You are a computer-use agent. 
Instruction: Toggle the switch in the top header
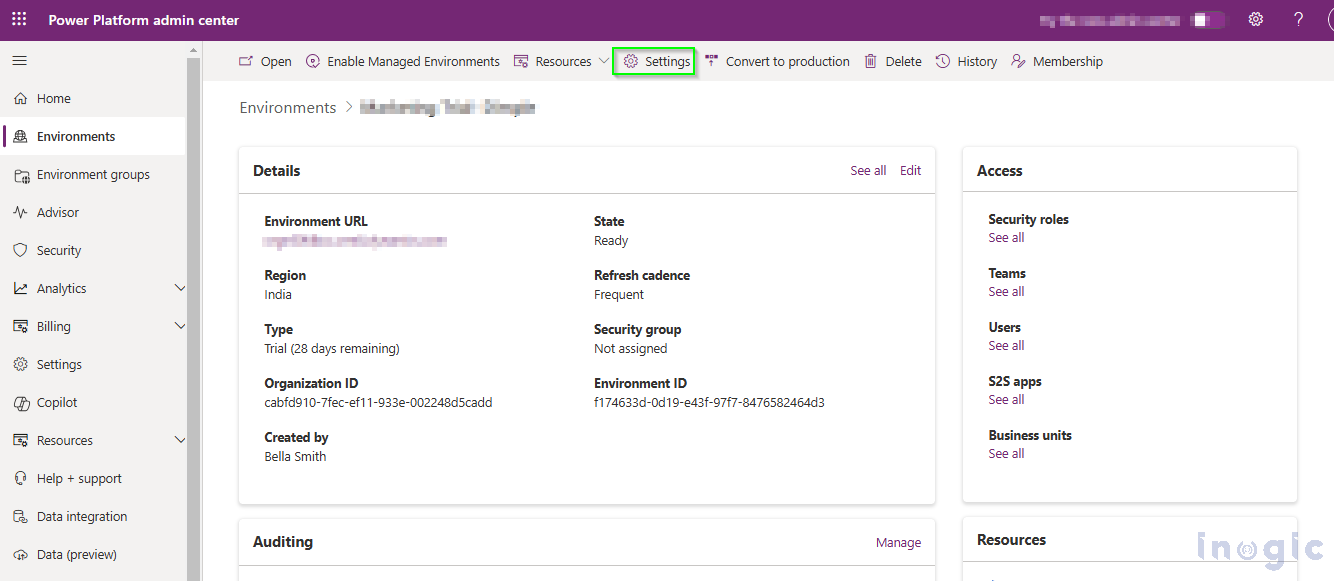[x=1208, y=20]
